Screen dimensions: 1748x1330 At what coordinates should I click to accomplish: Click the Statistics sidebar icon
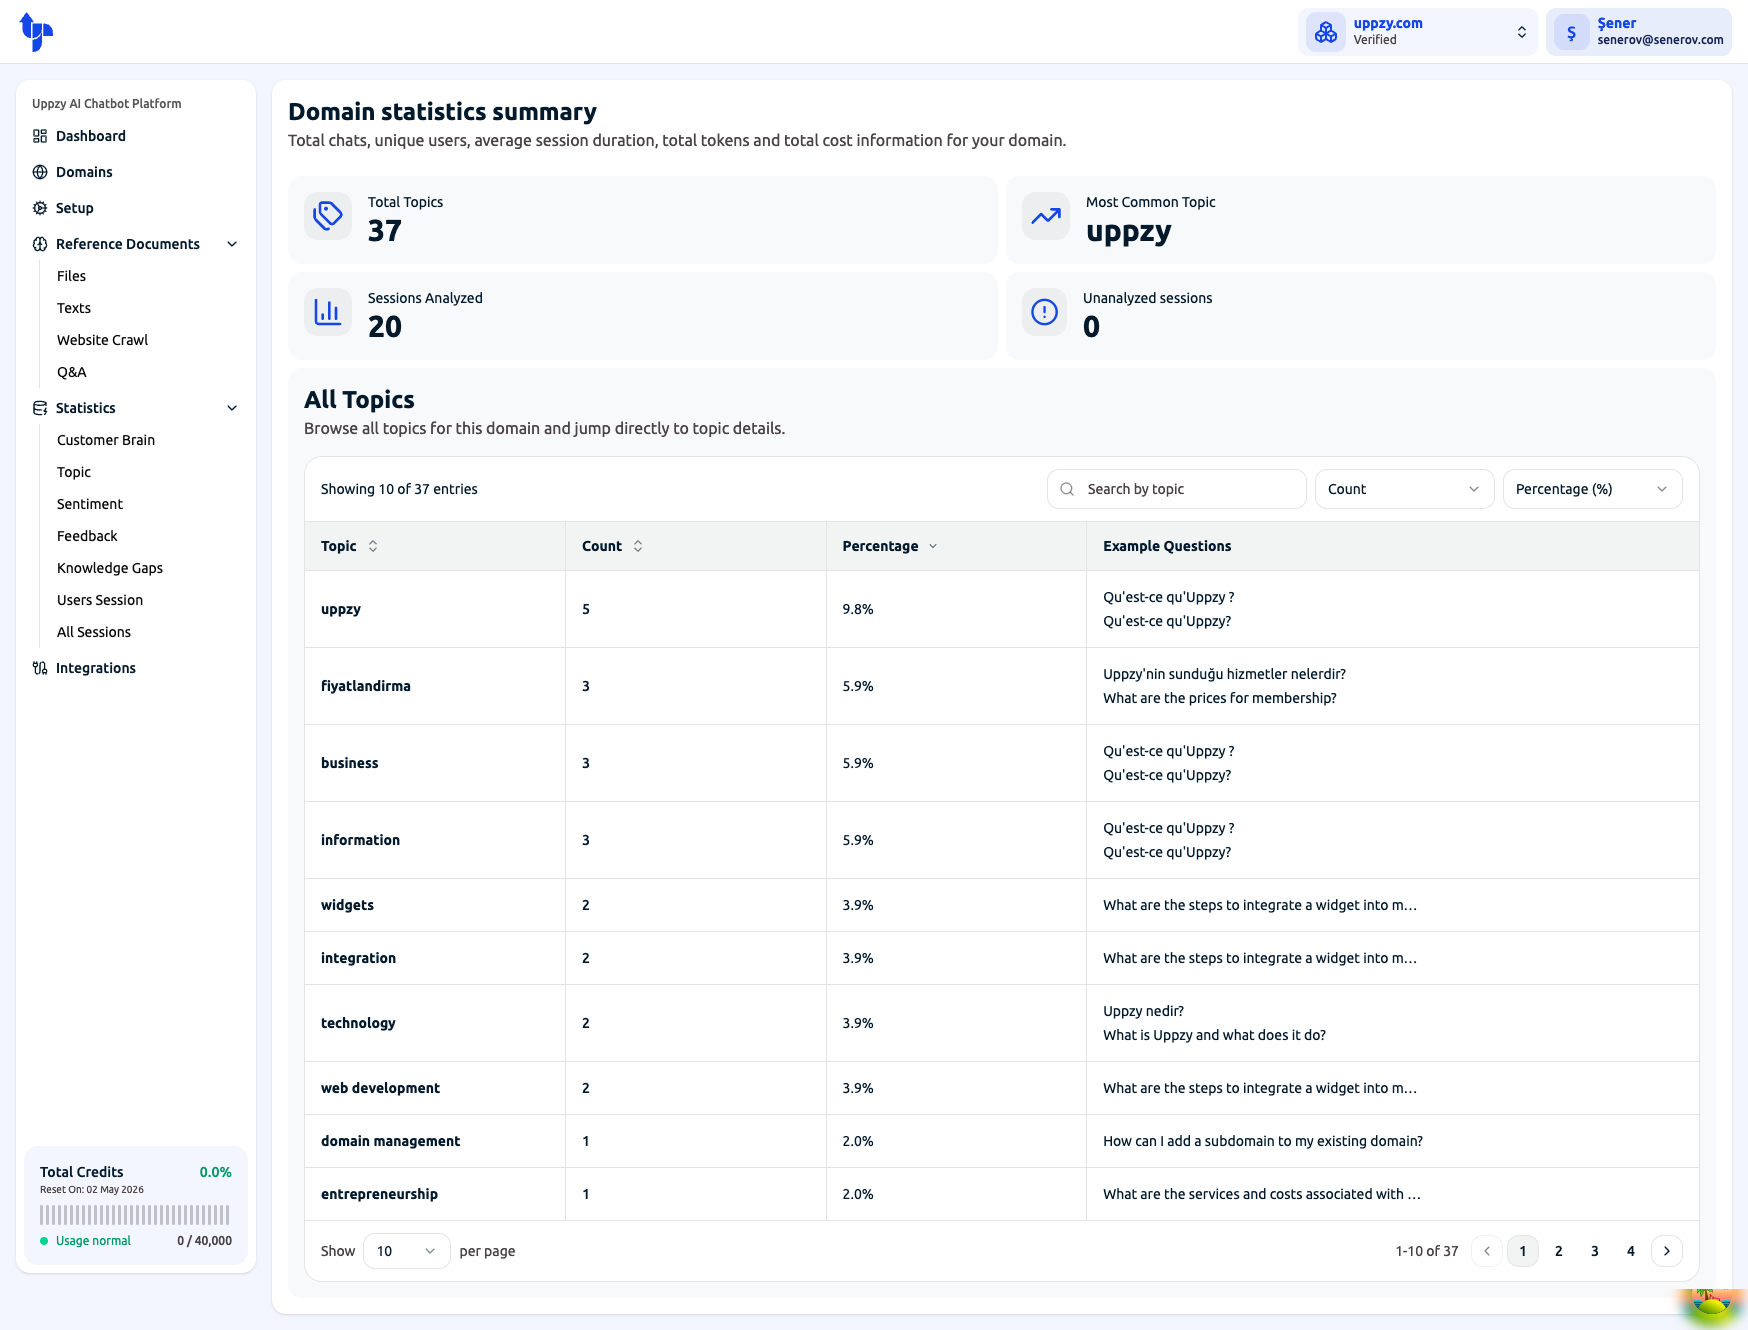click(x=40, y=408)
